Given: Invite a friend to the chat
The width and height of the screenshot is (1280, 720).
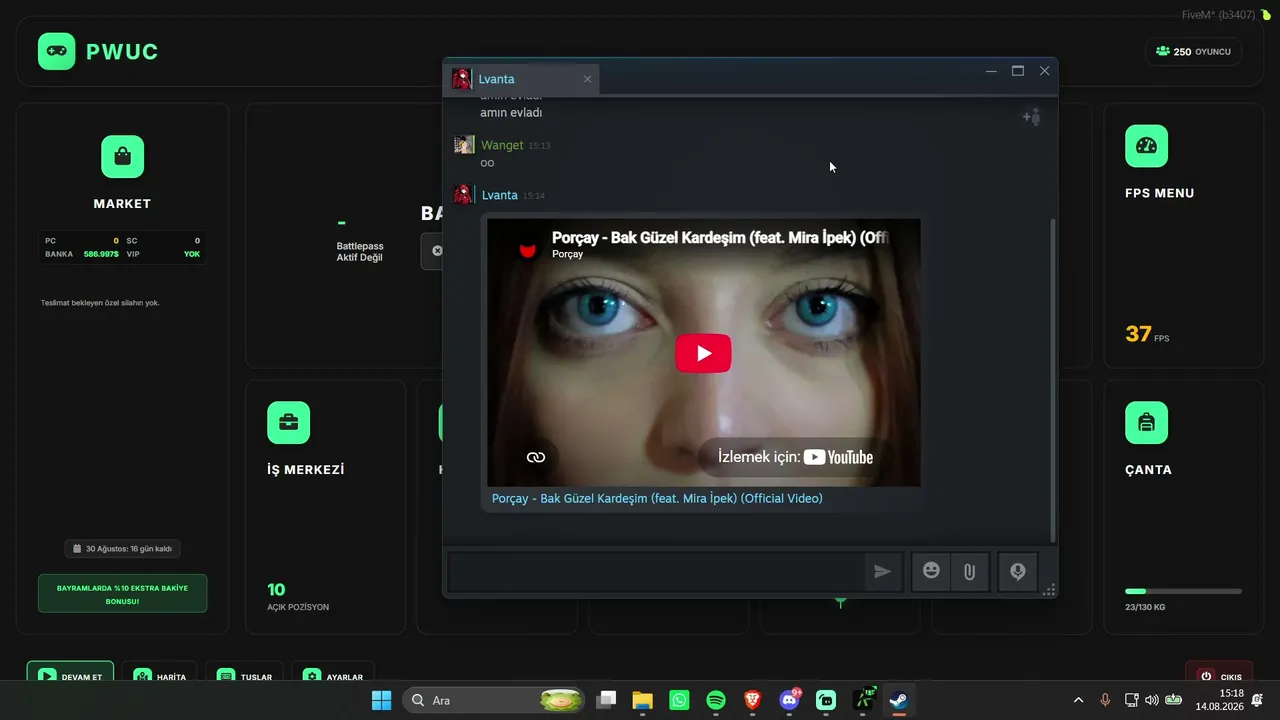Looking at the screenshot, I should click(1031, 117).
